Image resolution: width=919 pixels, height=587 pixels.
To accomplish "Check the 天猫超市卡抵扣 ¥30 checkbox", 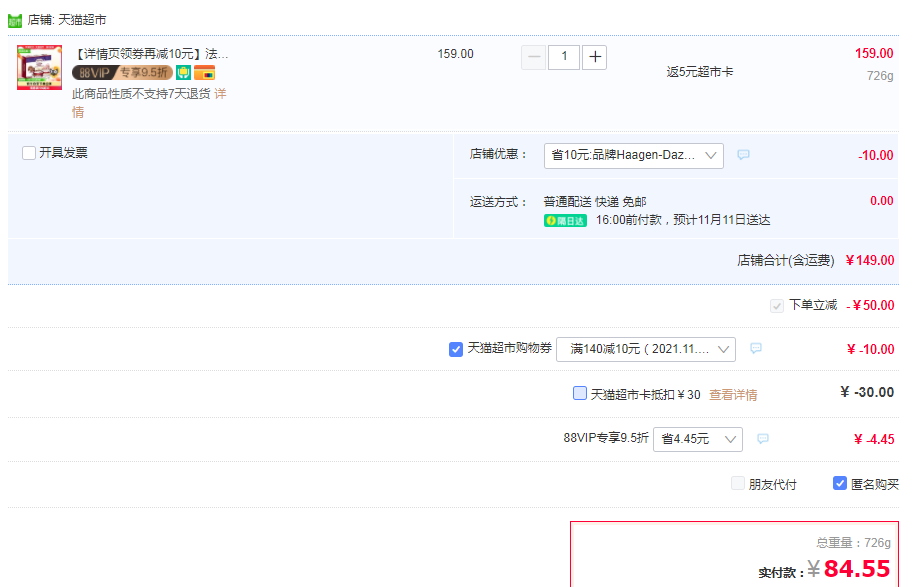I will click(x=580, y=393).
